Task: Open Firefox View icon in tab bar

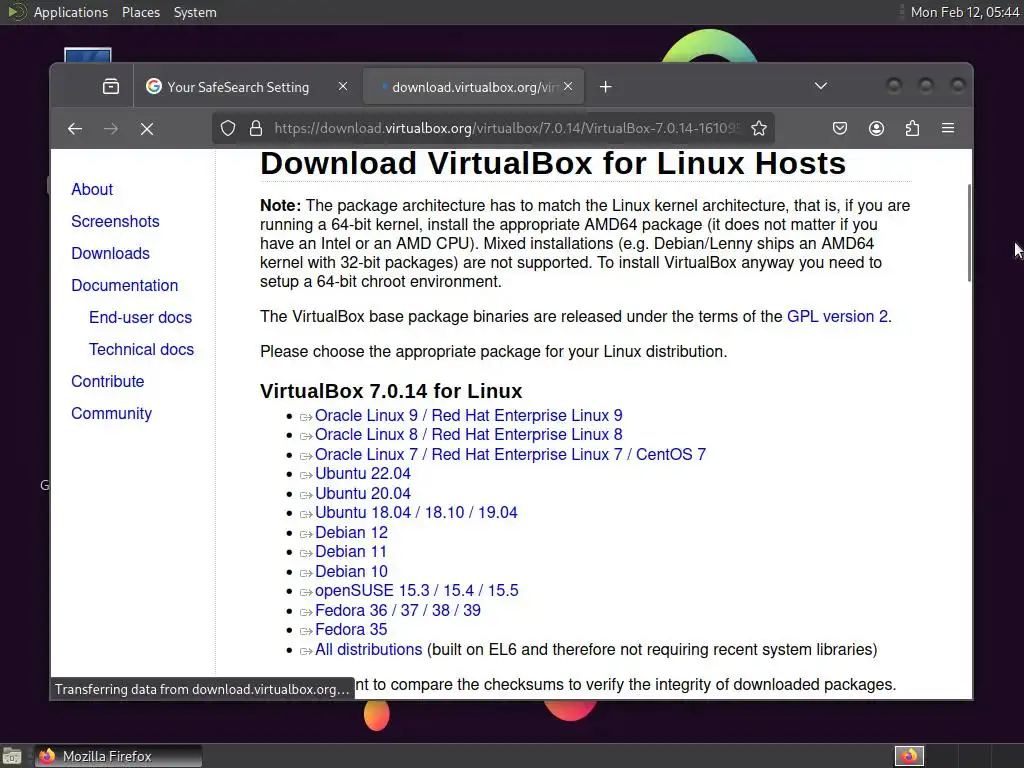Action: pyautogui.click(x=111, y=86)
